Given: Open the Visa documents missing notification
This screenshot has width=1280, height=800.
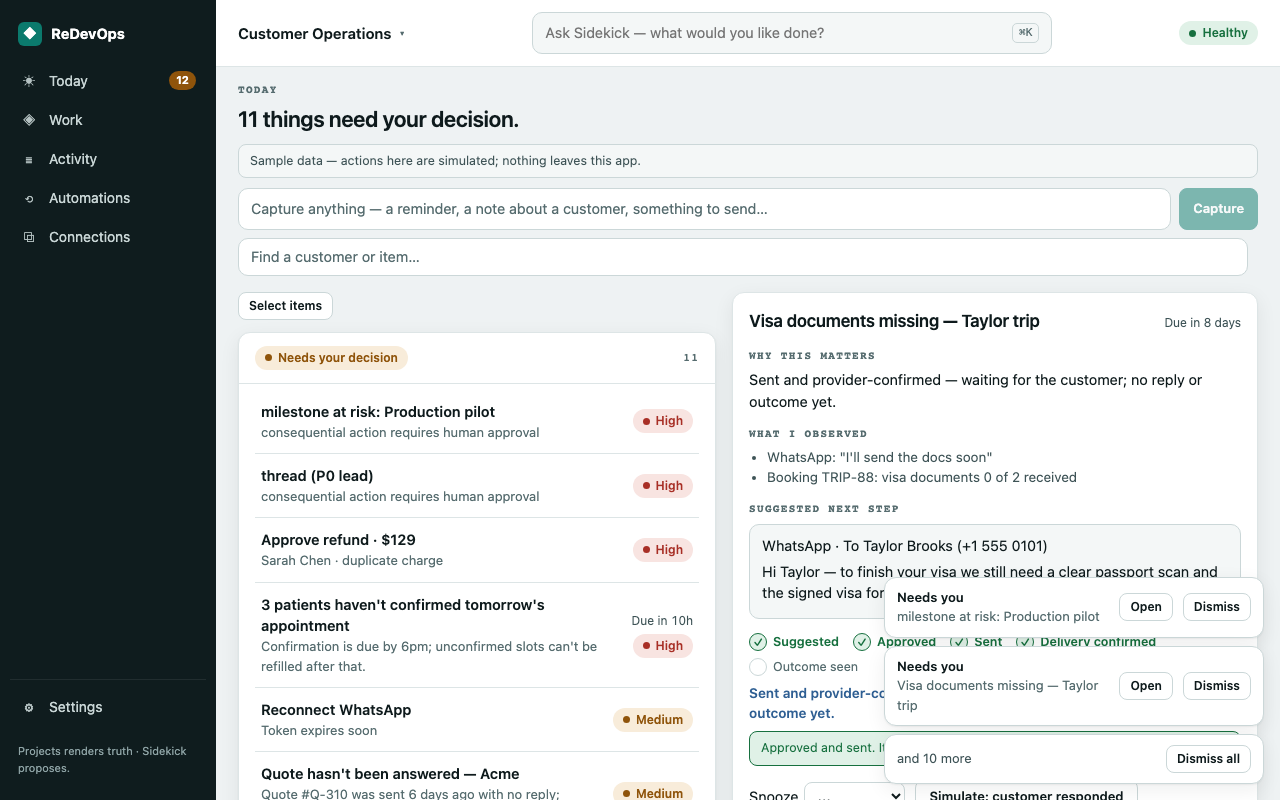Looking at the screenshot, I should [x=1146, y=686].
